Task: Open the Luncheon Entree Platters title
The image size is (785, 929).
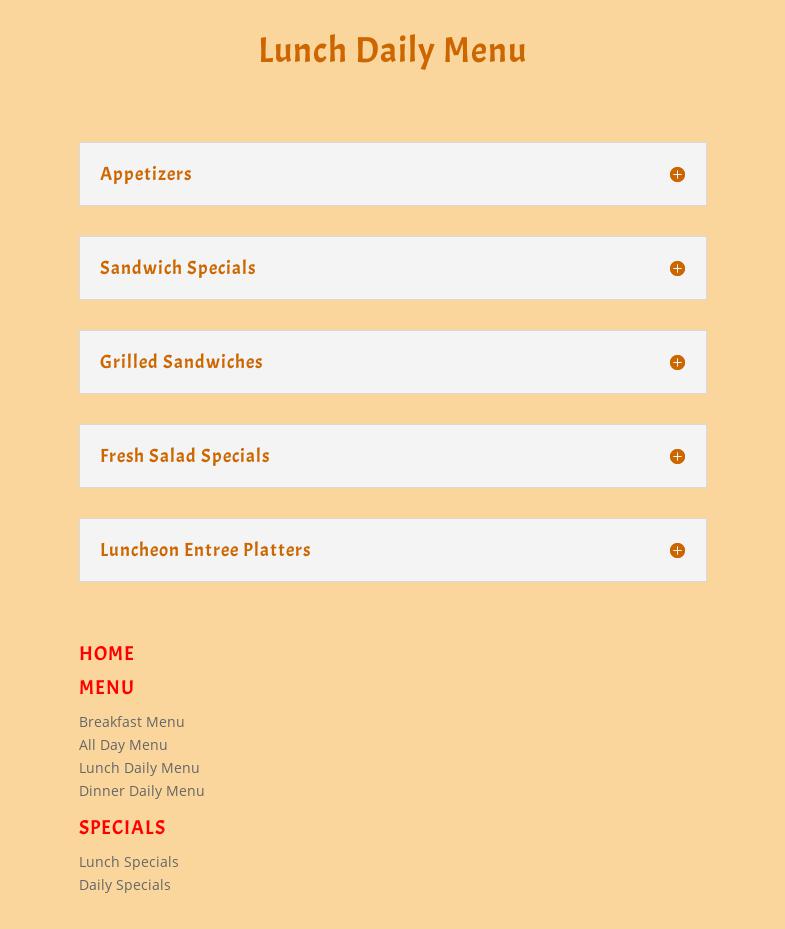Action: tap(205, 550)
